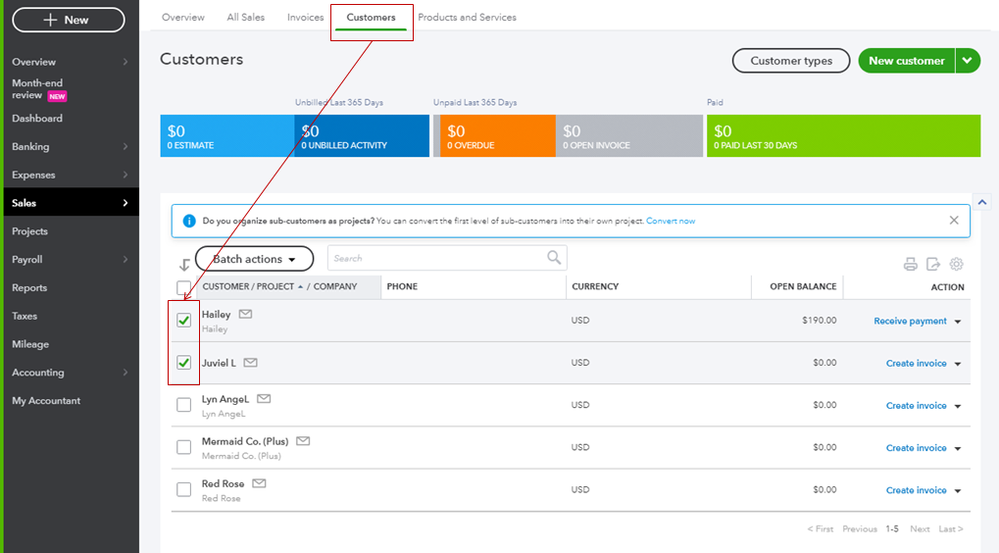Switch to the Overview tab
The height and width of the screenshot is (553, 999).
183,17
